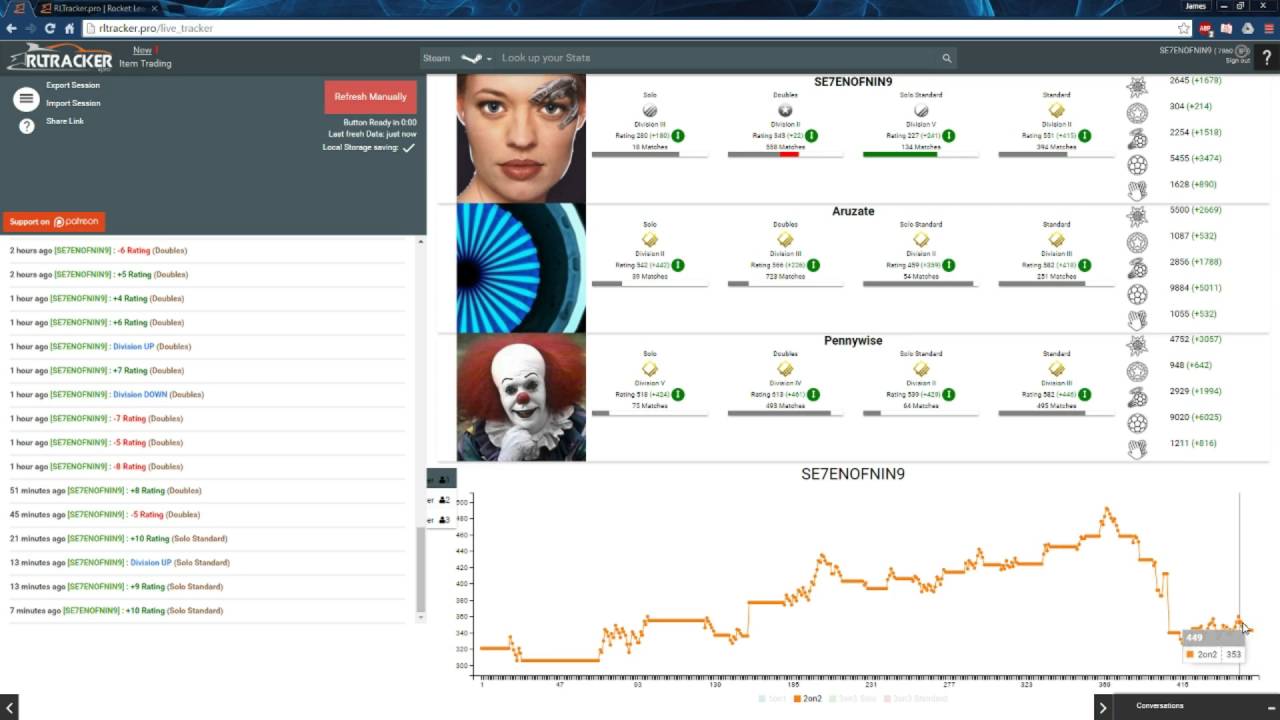1280x720 pixels.
Task: Toggle the 3on3 Solo series in legend
Action: click(x=852, y=698)
